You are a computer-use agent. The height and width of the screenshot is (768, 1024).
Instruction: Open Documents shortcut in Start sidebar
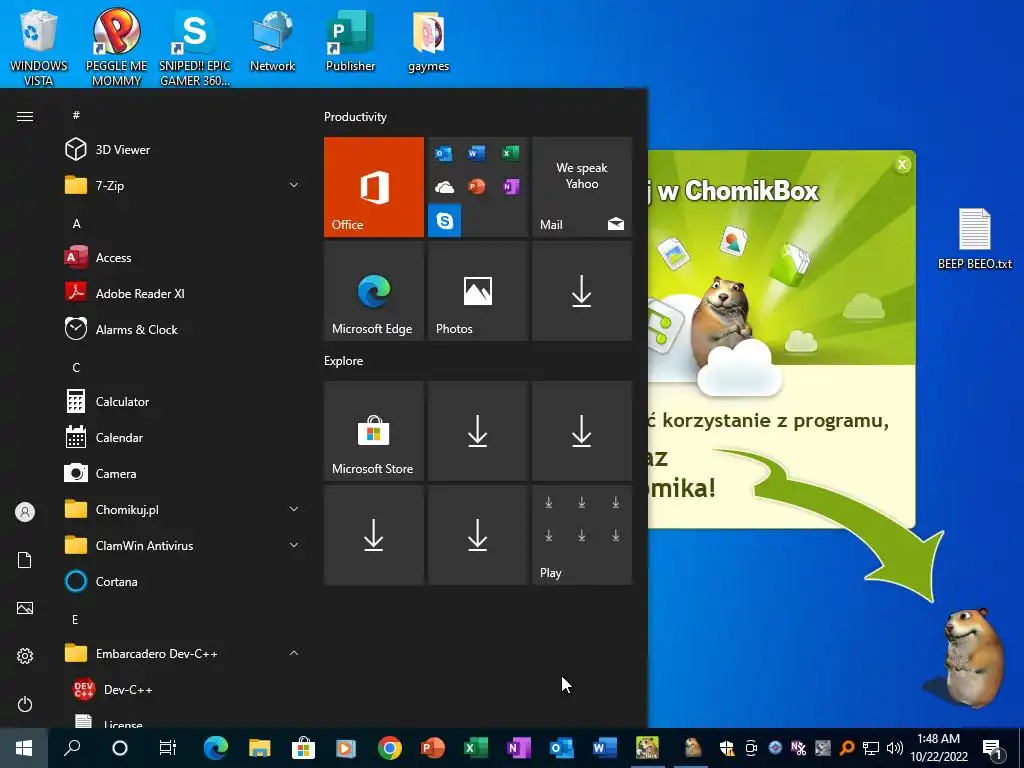click(x=25, y=560)
